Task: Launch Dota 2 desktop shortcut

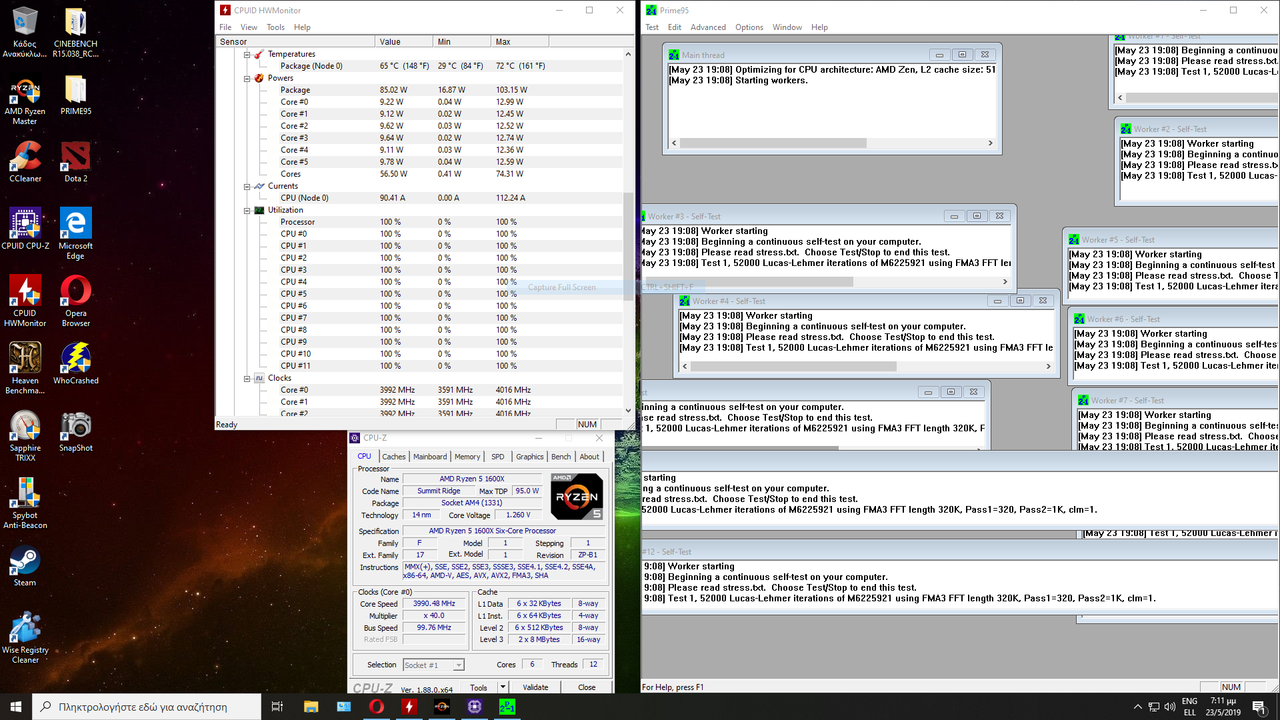Action: (x=76, y=161)
